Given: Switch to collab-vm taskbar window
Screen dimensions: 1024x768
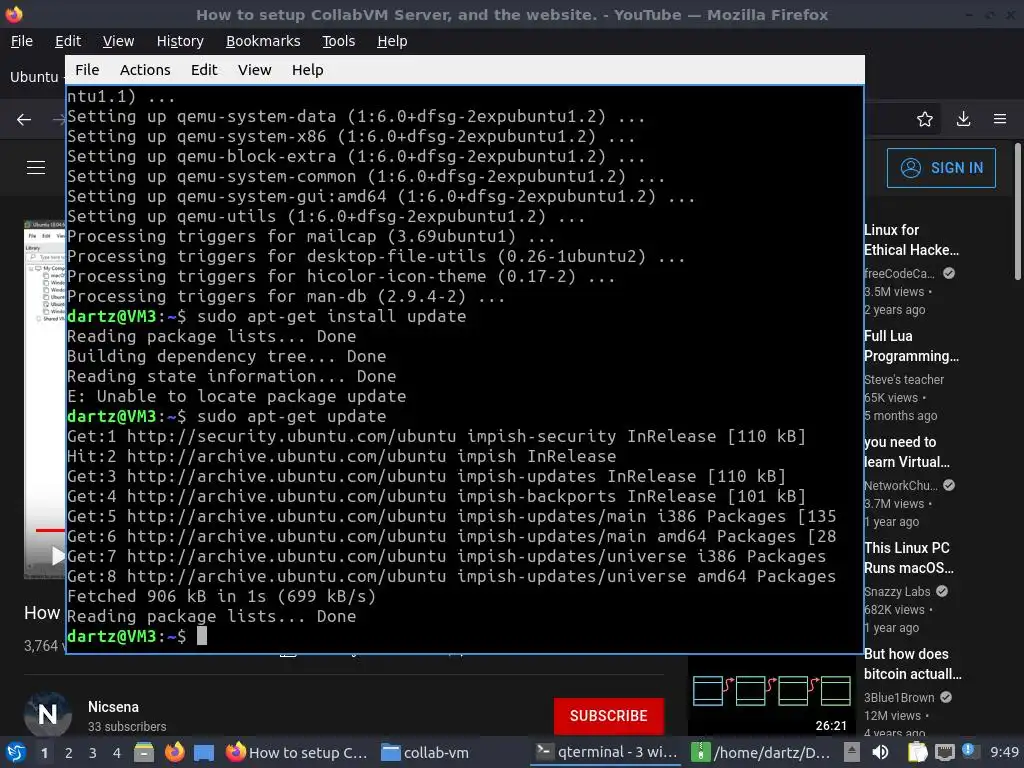Looking at the screenshot, I should [425, 753].
